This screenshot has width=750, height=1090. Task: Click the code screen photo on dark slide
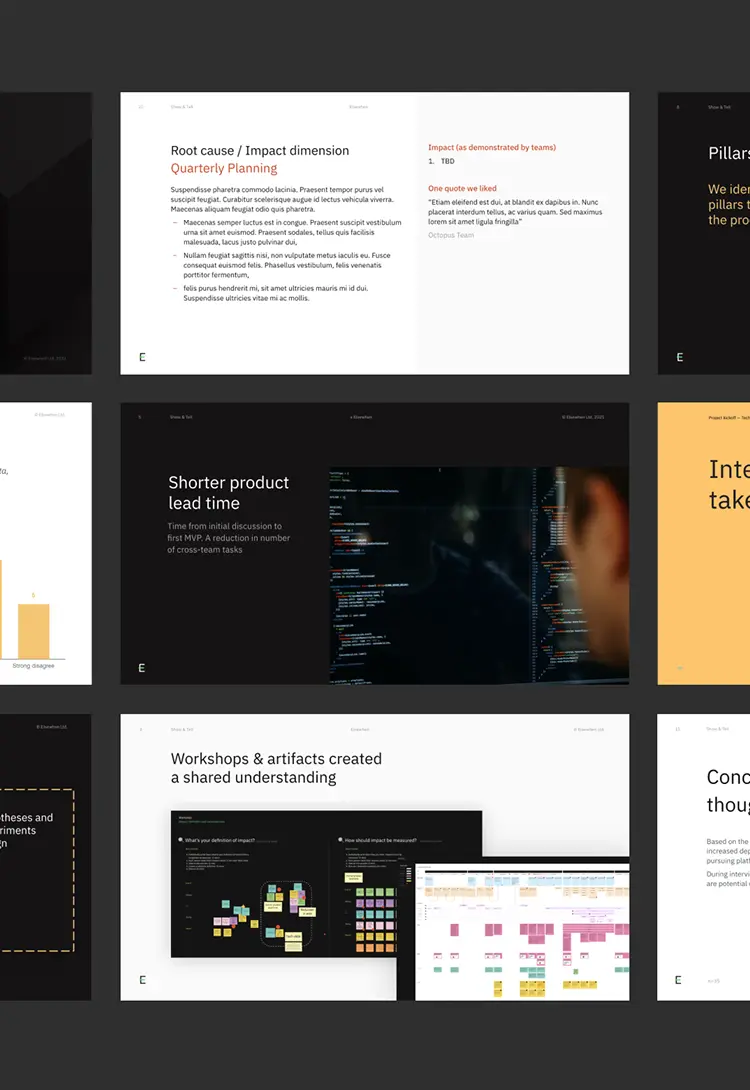(479, 576)
